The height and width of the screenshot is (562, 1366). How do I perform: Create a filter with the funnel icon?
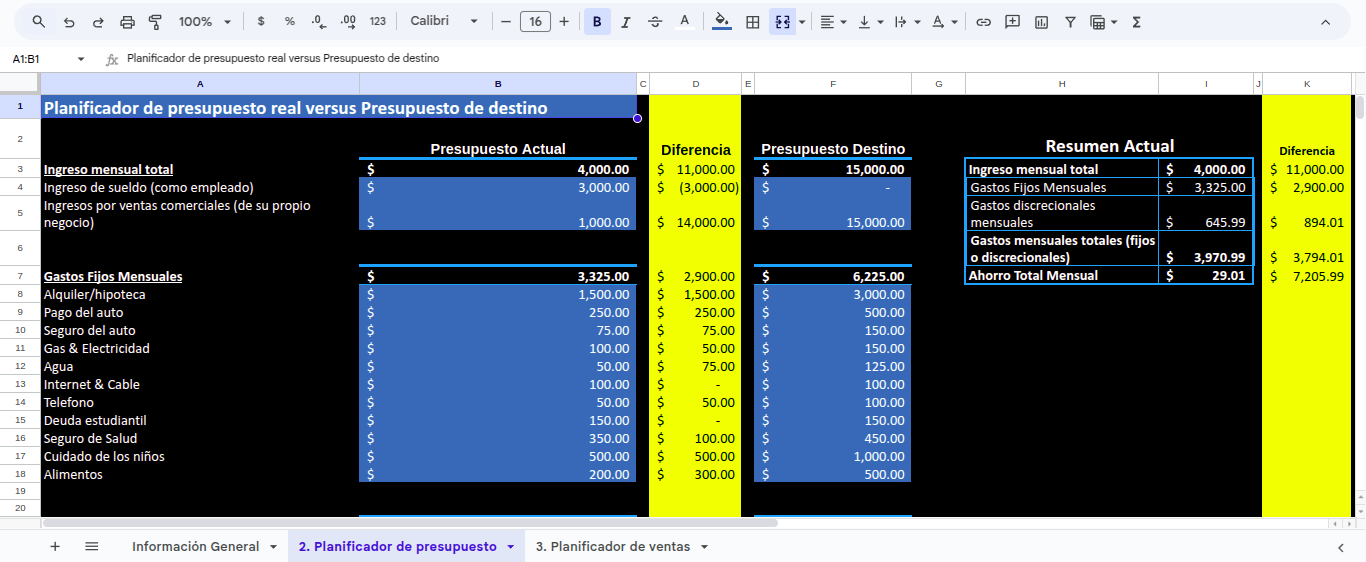1070,21
